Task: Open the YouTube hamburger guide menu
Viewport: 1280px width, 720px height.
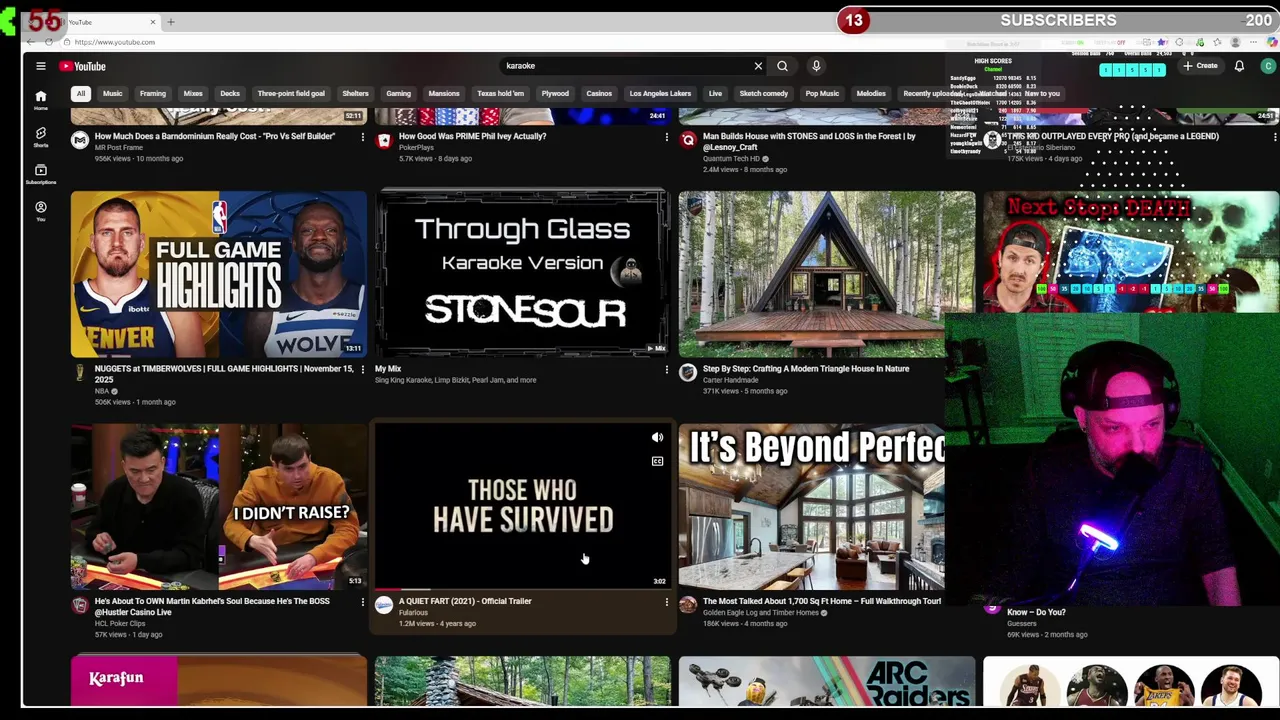Action: tap(41, 66)
